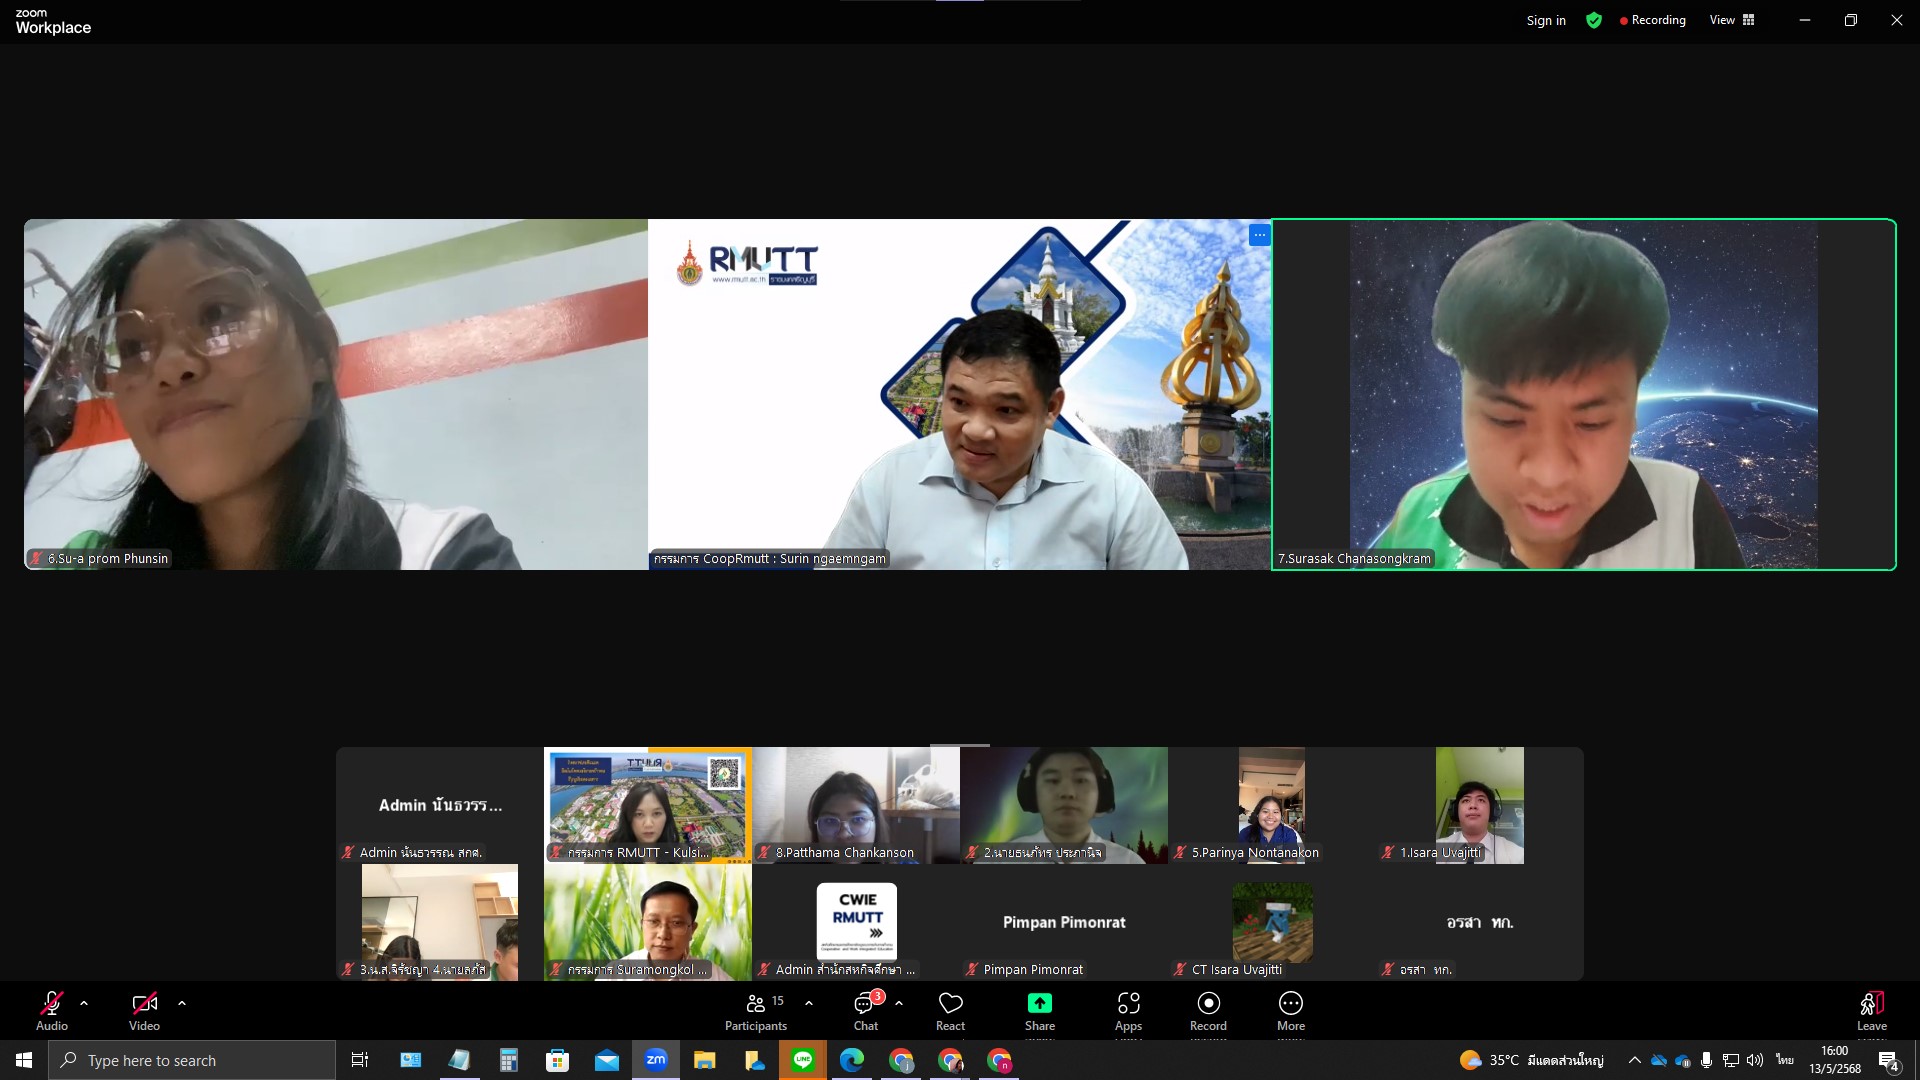This screenshot has height=1080, width=1920.
Task: Select the 5.Parinya Nontanakon thumbnail
Action: (x=1272, y=805)
